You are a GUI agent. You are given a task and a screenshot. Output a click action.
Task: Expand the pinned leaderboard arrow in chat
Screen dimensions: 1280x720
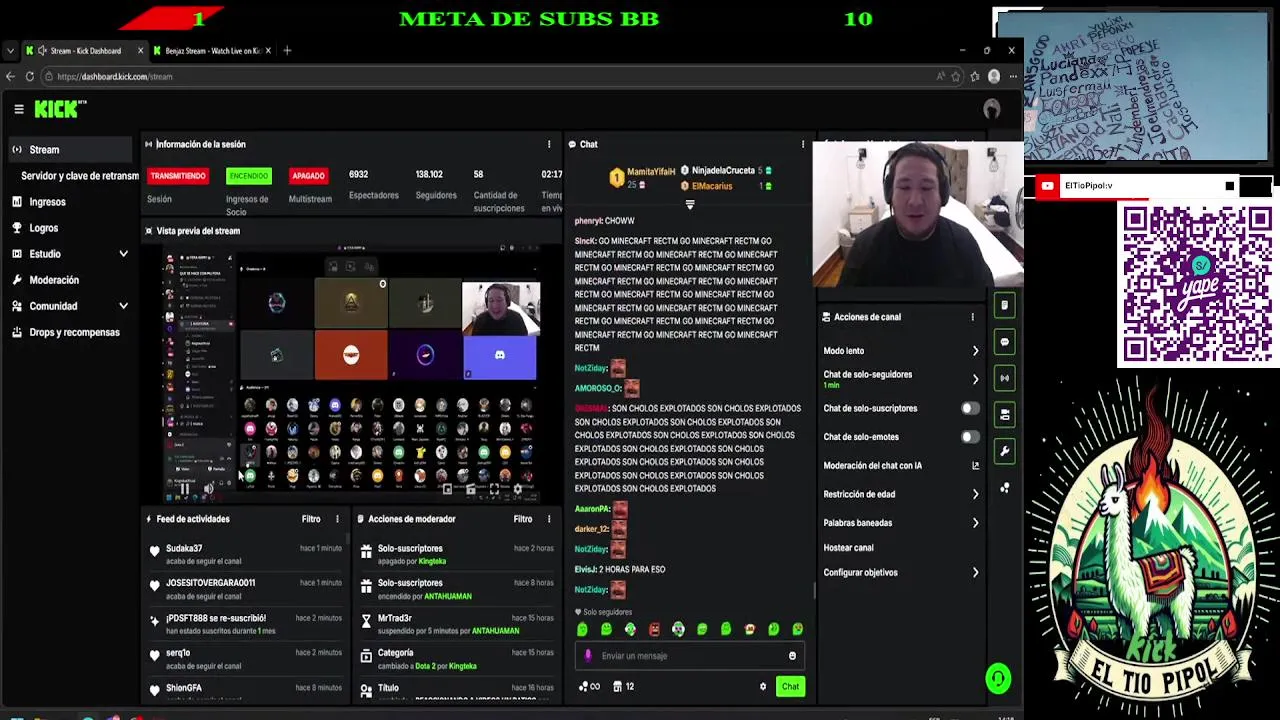(689, 205)
